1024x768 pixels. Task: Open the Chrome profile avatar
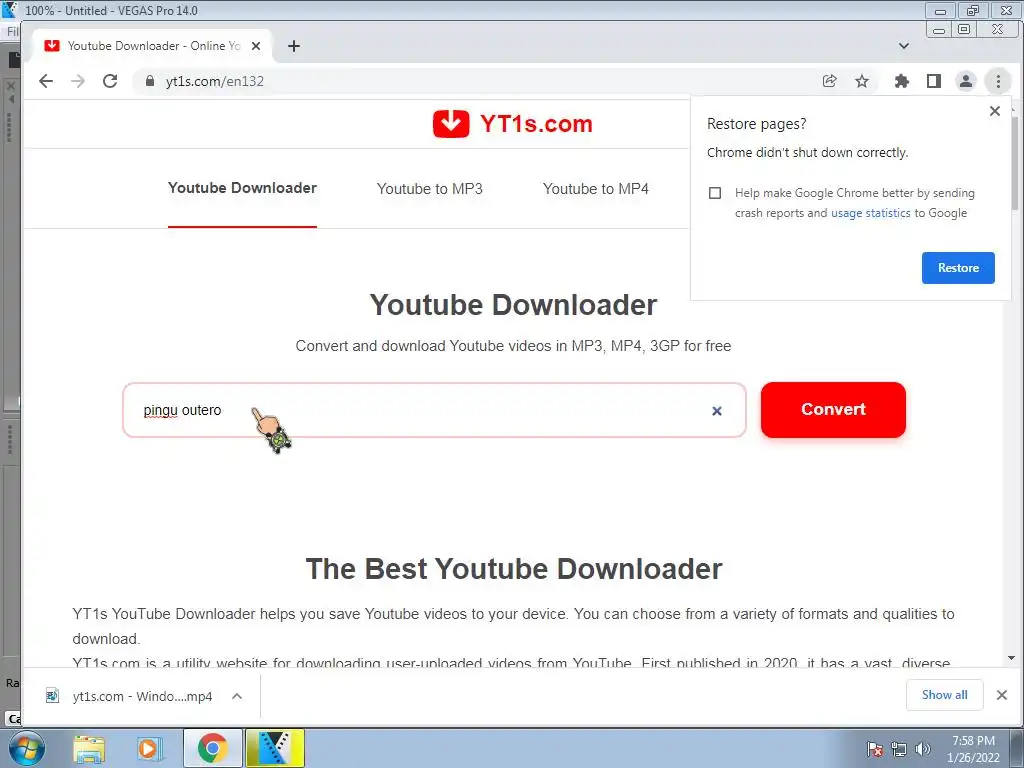point(966,81)
